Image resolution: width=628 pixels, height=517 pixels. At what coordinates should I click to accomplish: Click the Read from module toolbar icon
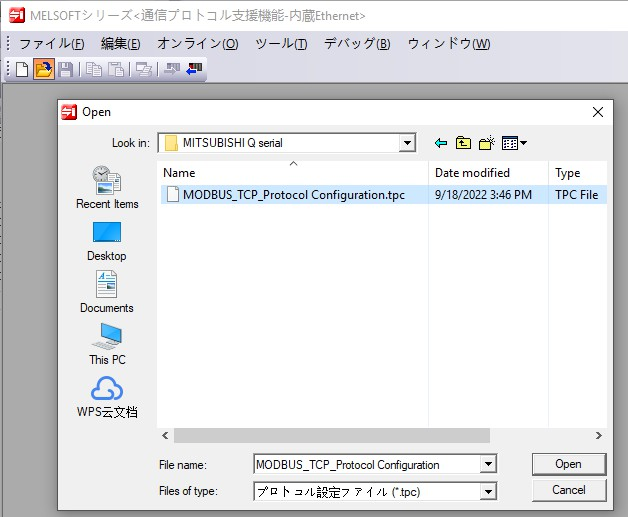click(x=194, y=69)
